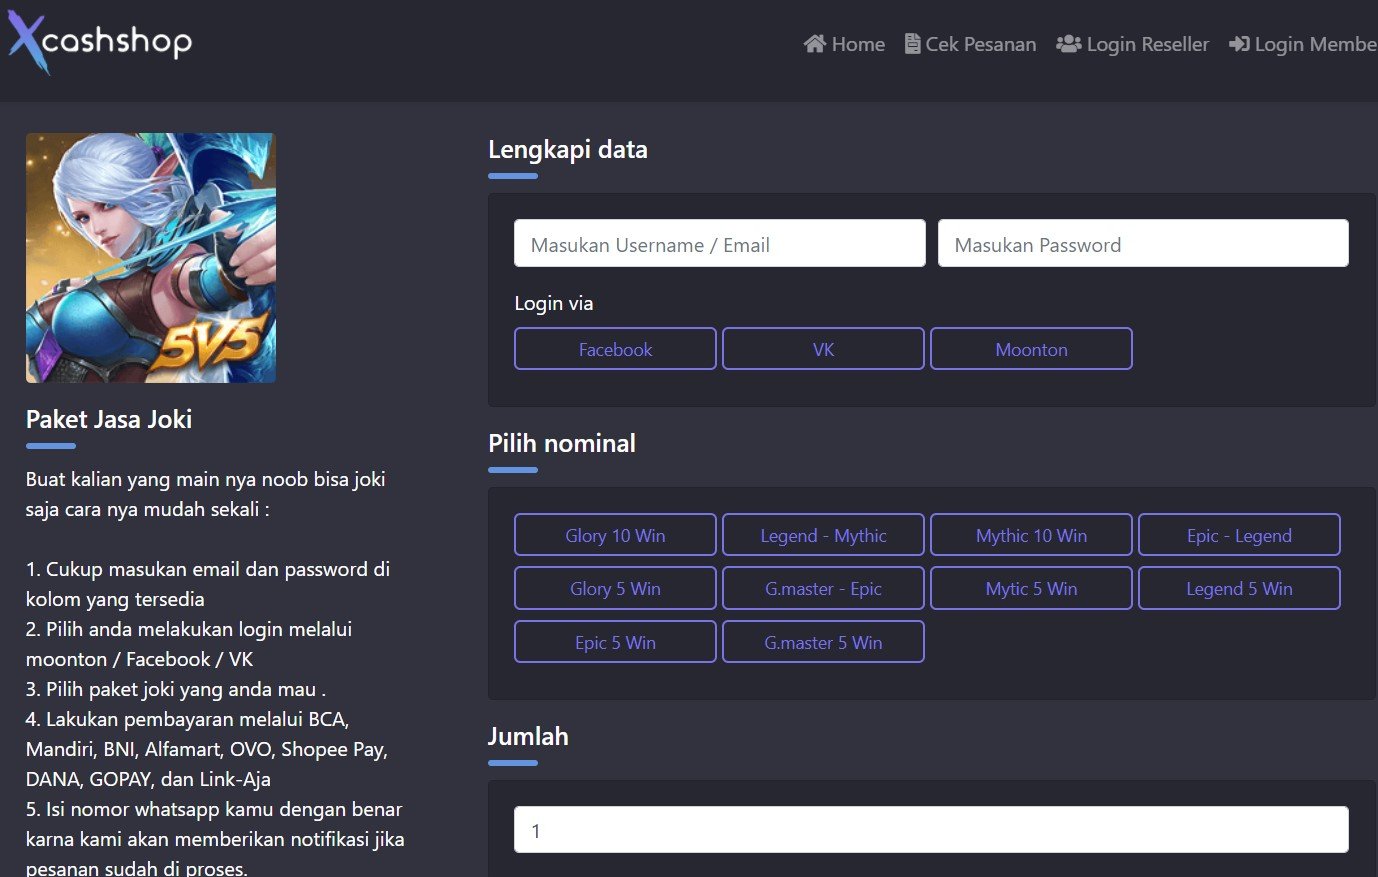
Task: Click the Lengkapi data heading
Action: pos(568,150)
